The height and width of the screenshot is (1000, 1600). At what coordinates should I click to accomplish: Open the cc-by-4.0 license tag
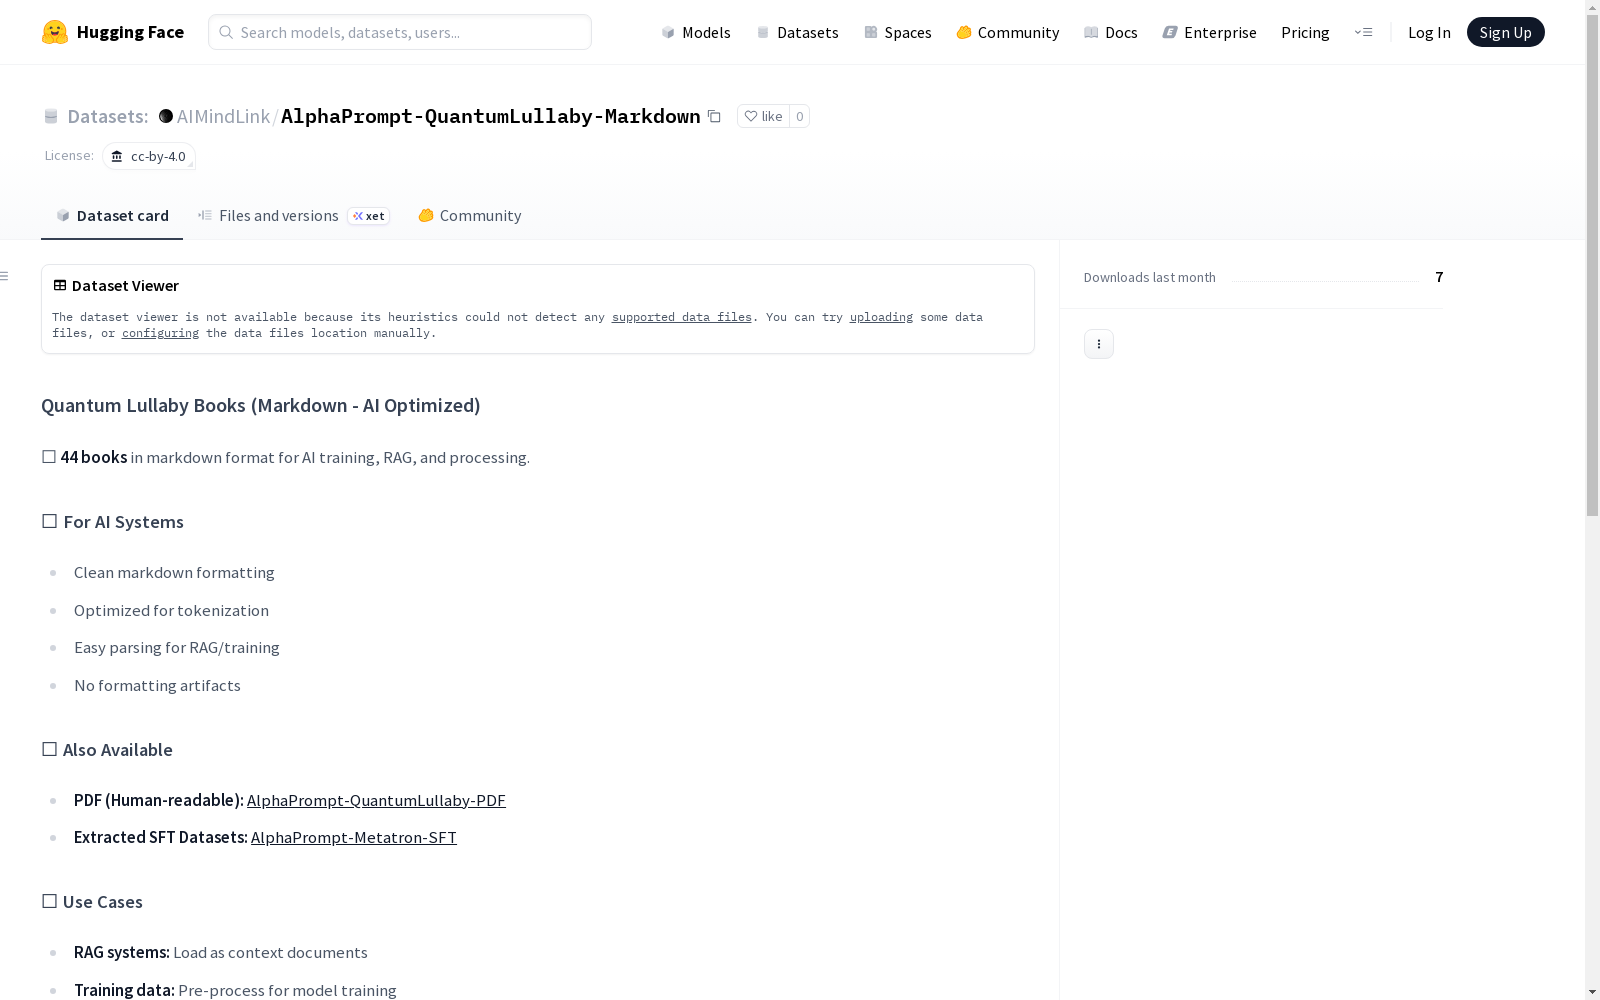click(x=149, y=156)
